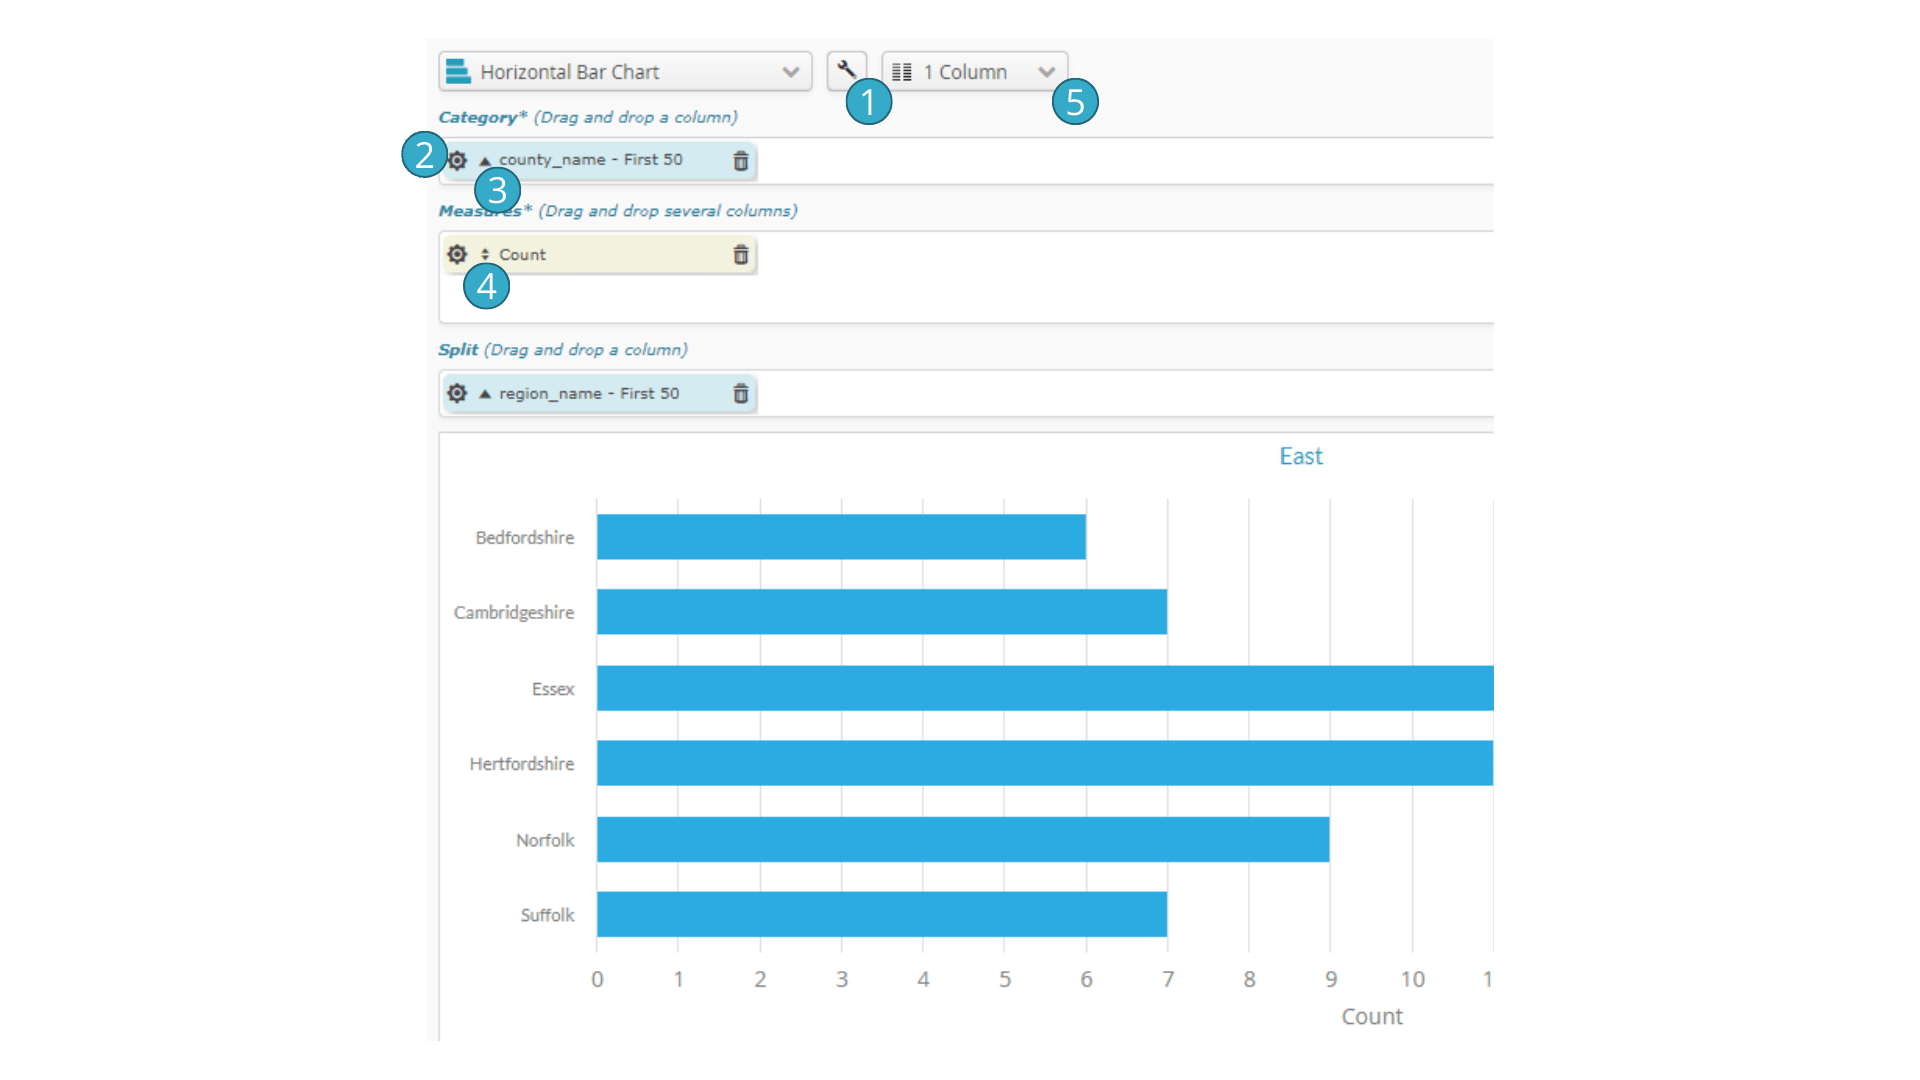Image resolution: width=1920 pixels, height=1080 pixels.
Task: Open the 1 Column layout dropdown
Action: (x=975, y=72)
